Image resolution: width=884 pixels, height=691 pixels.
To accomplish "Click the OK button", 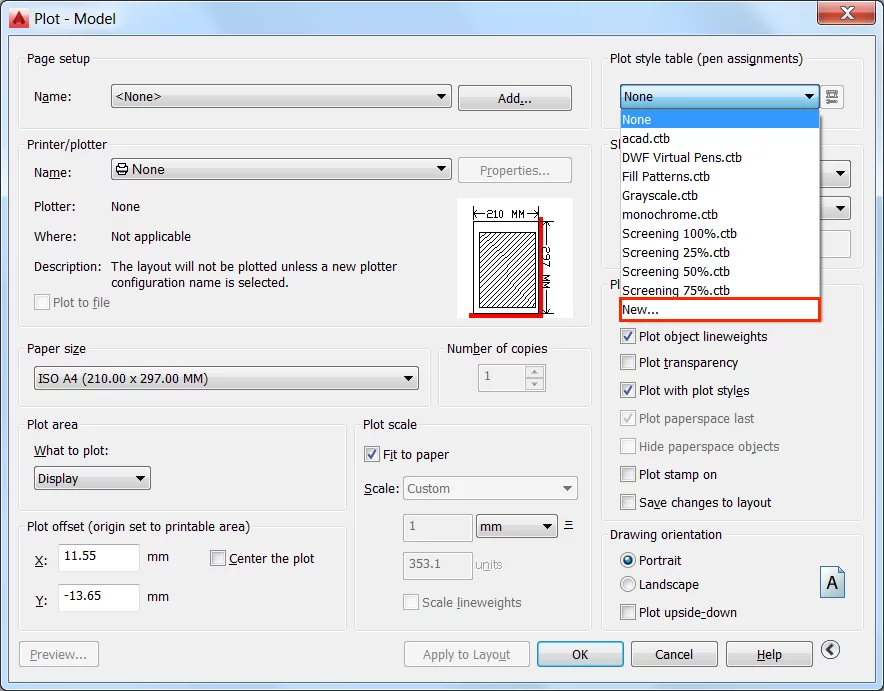I will point(580,654).
